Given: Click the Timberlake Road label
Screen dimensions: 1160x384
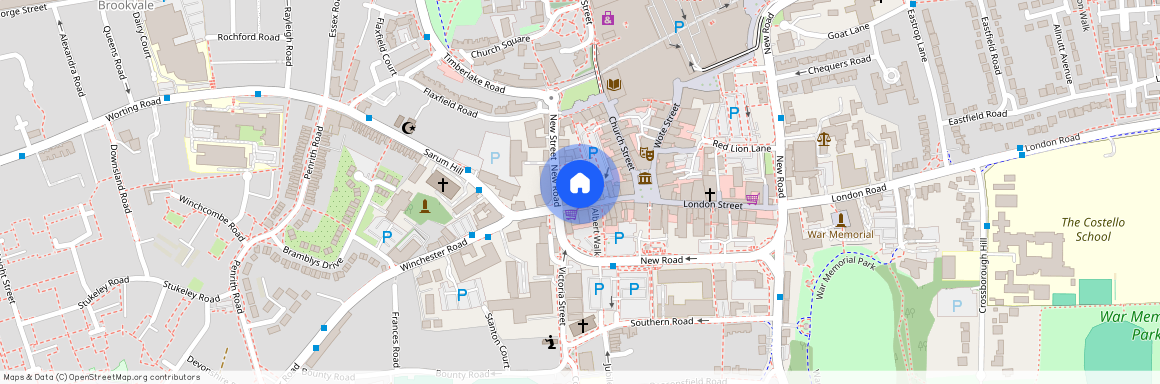Looking at the screenshot, I should pyautogui.click(x=474, y=74).
